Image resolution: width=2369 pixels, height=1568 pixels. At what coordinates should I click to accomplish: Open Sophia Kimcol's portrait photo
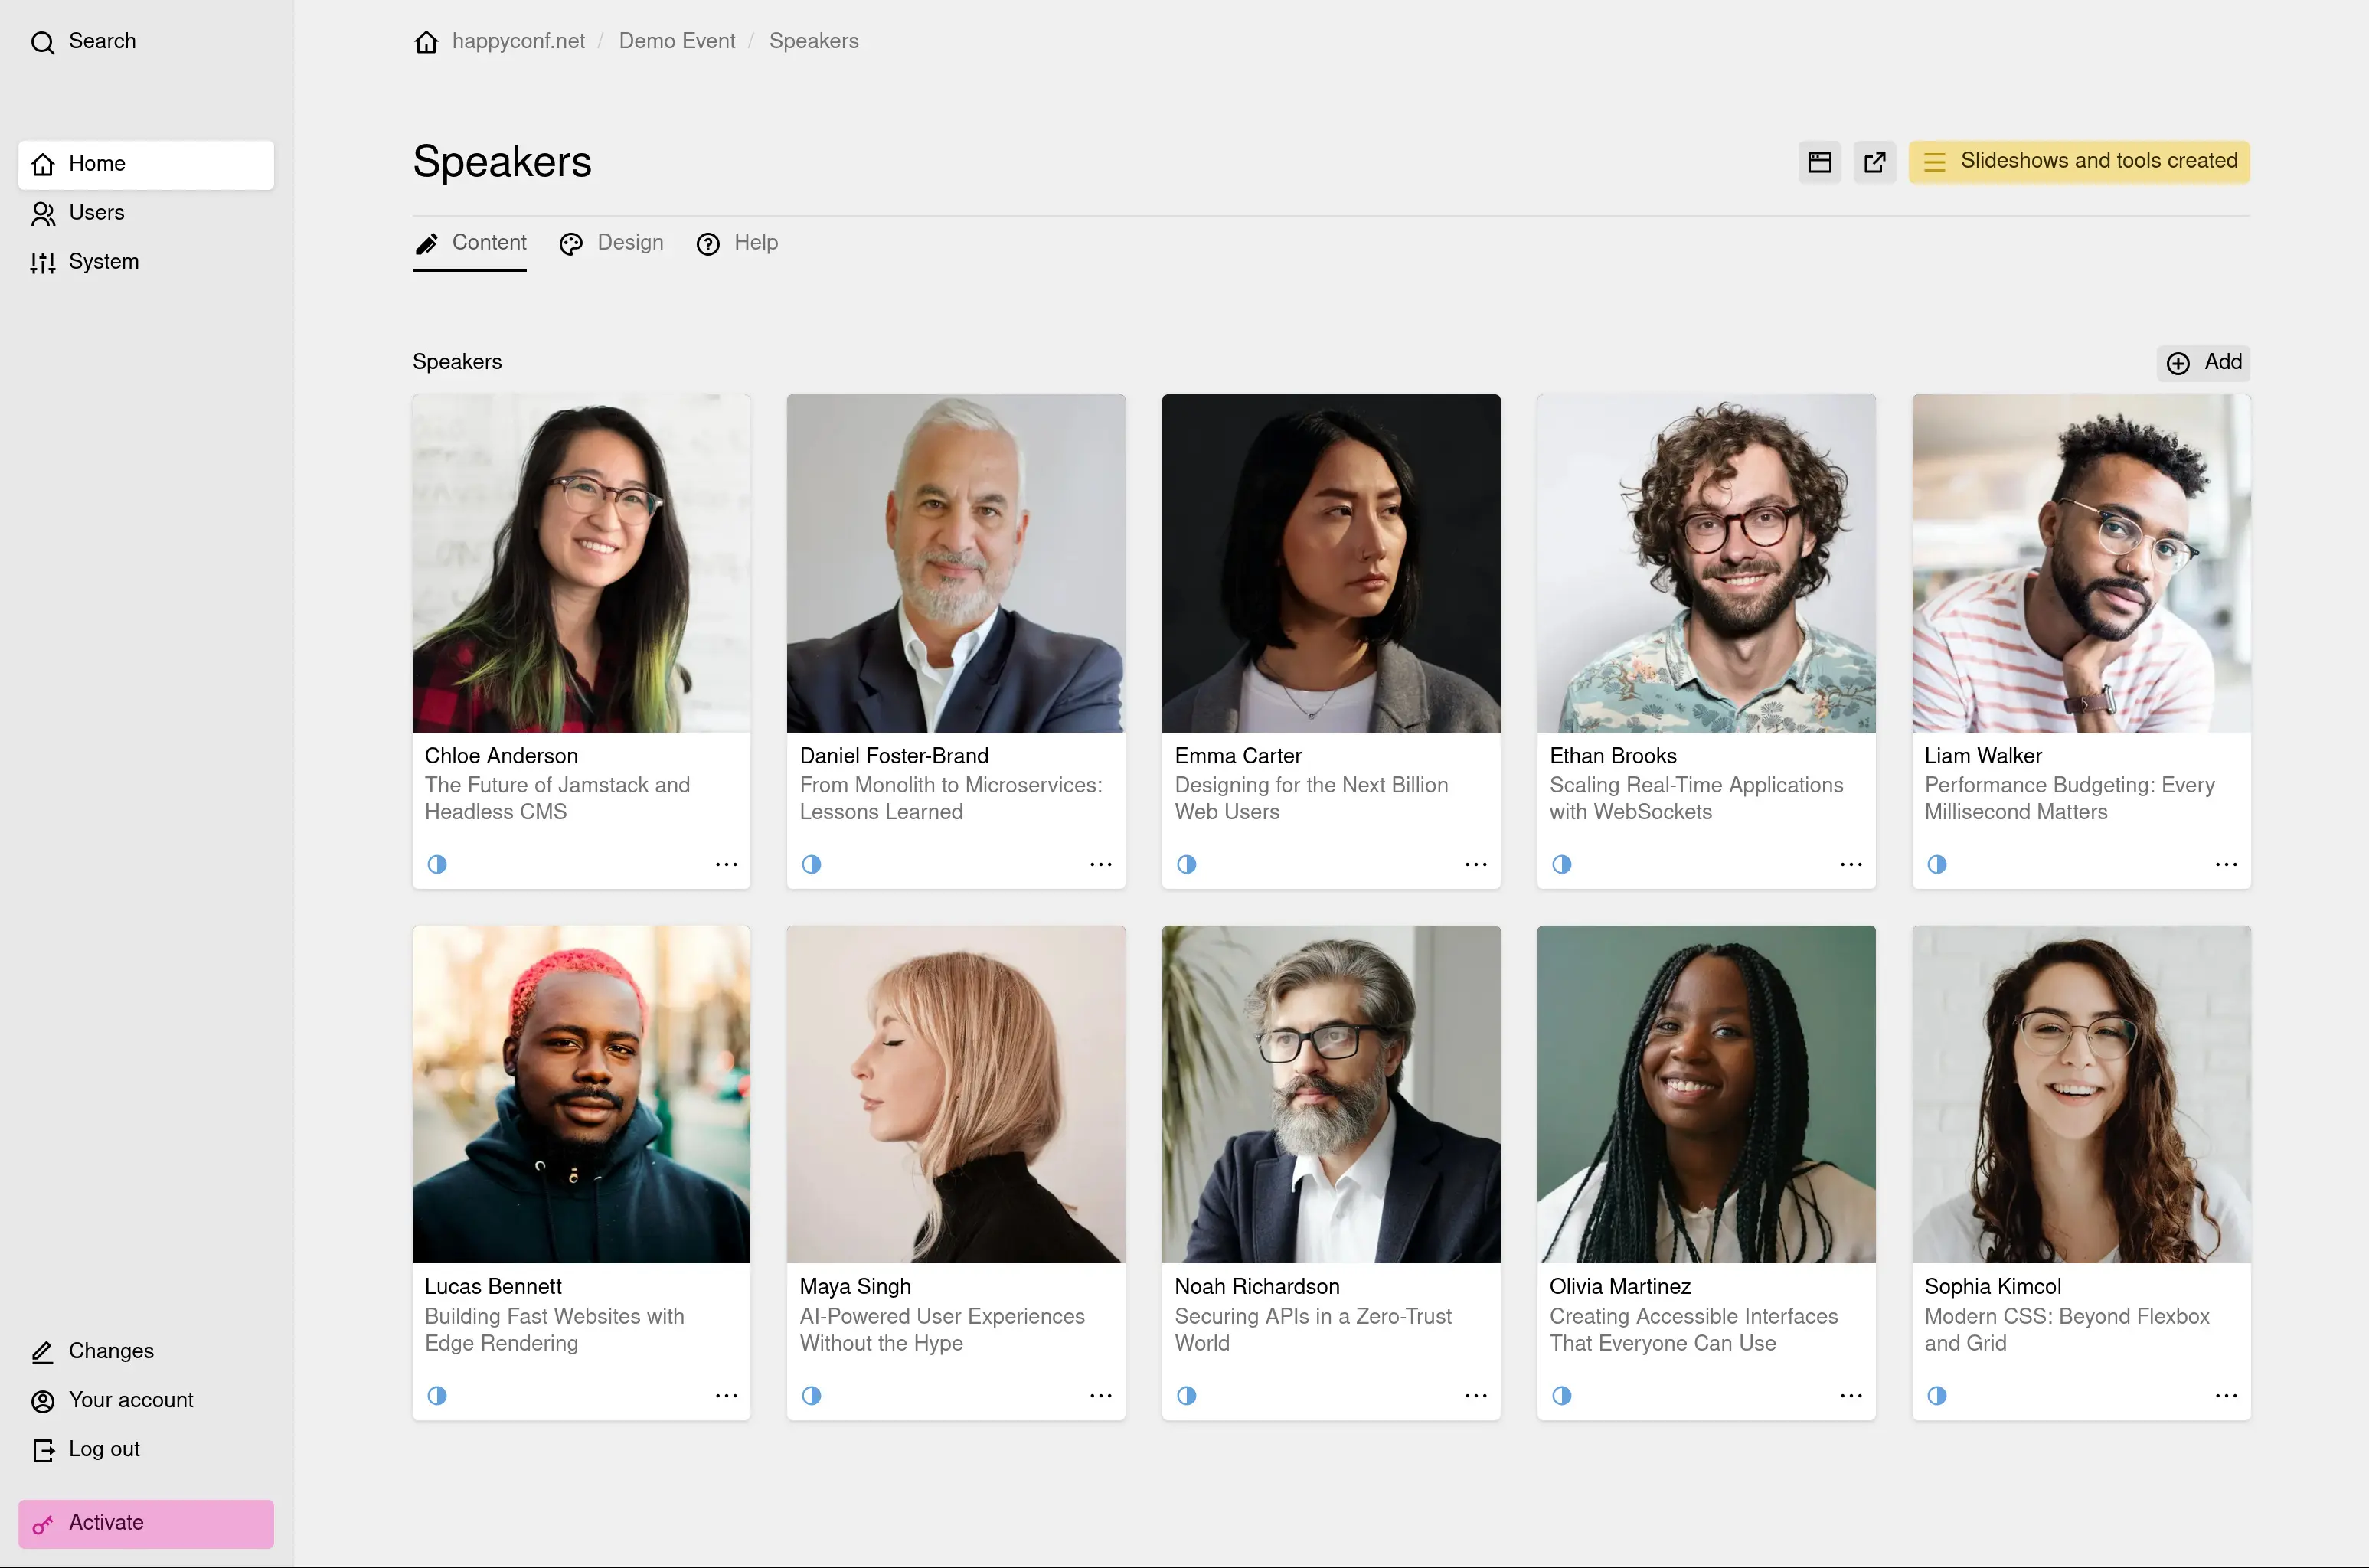click(2081, 1094)
